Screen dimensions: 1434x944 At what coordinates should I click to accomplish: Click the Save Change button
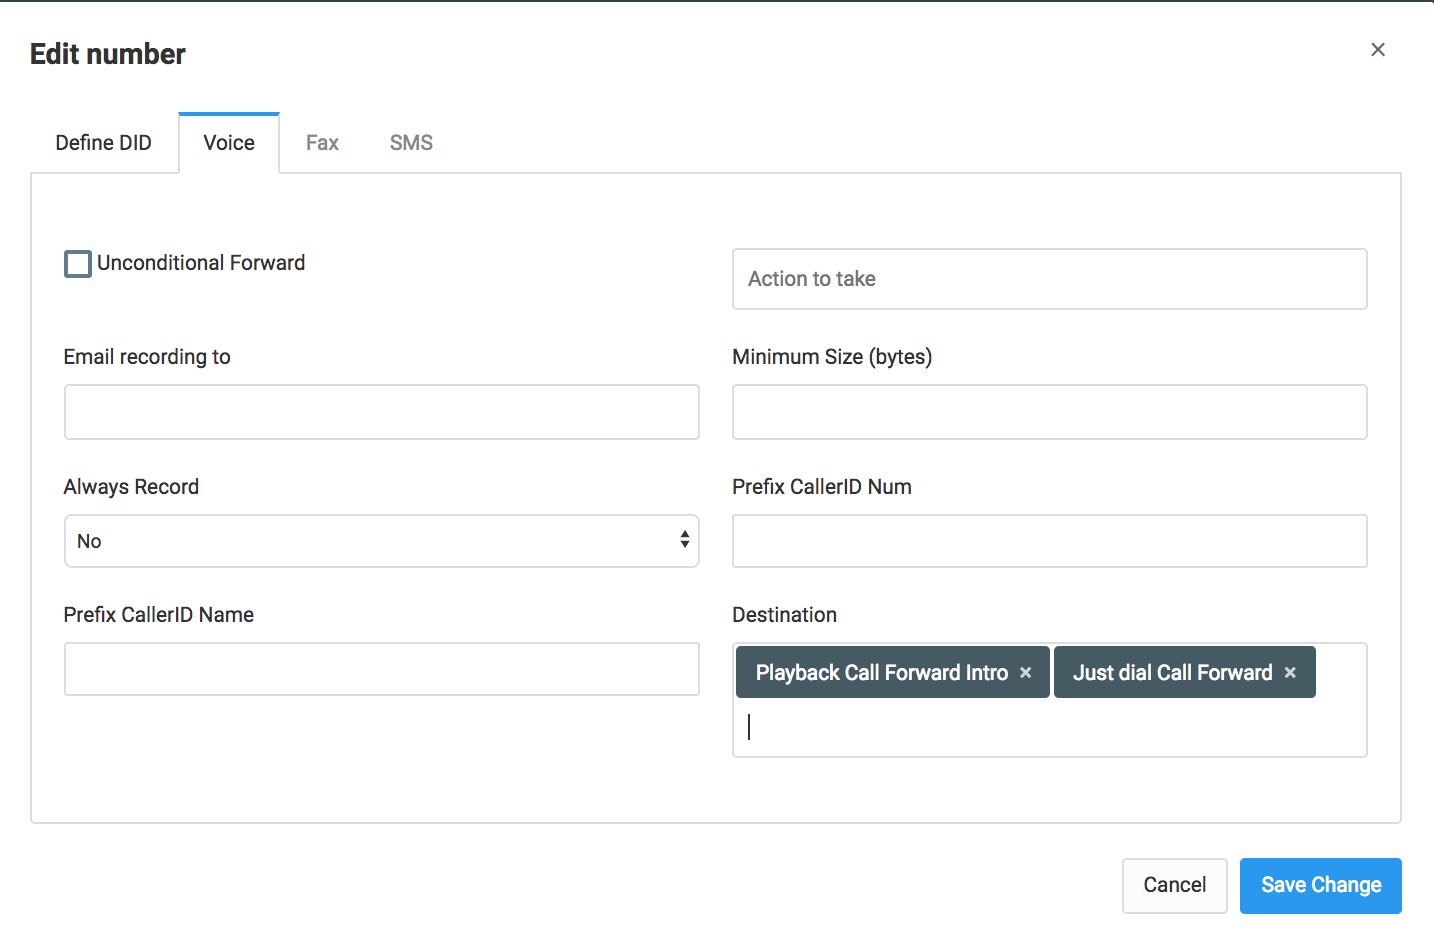tap(1321, 885)
